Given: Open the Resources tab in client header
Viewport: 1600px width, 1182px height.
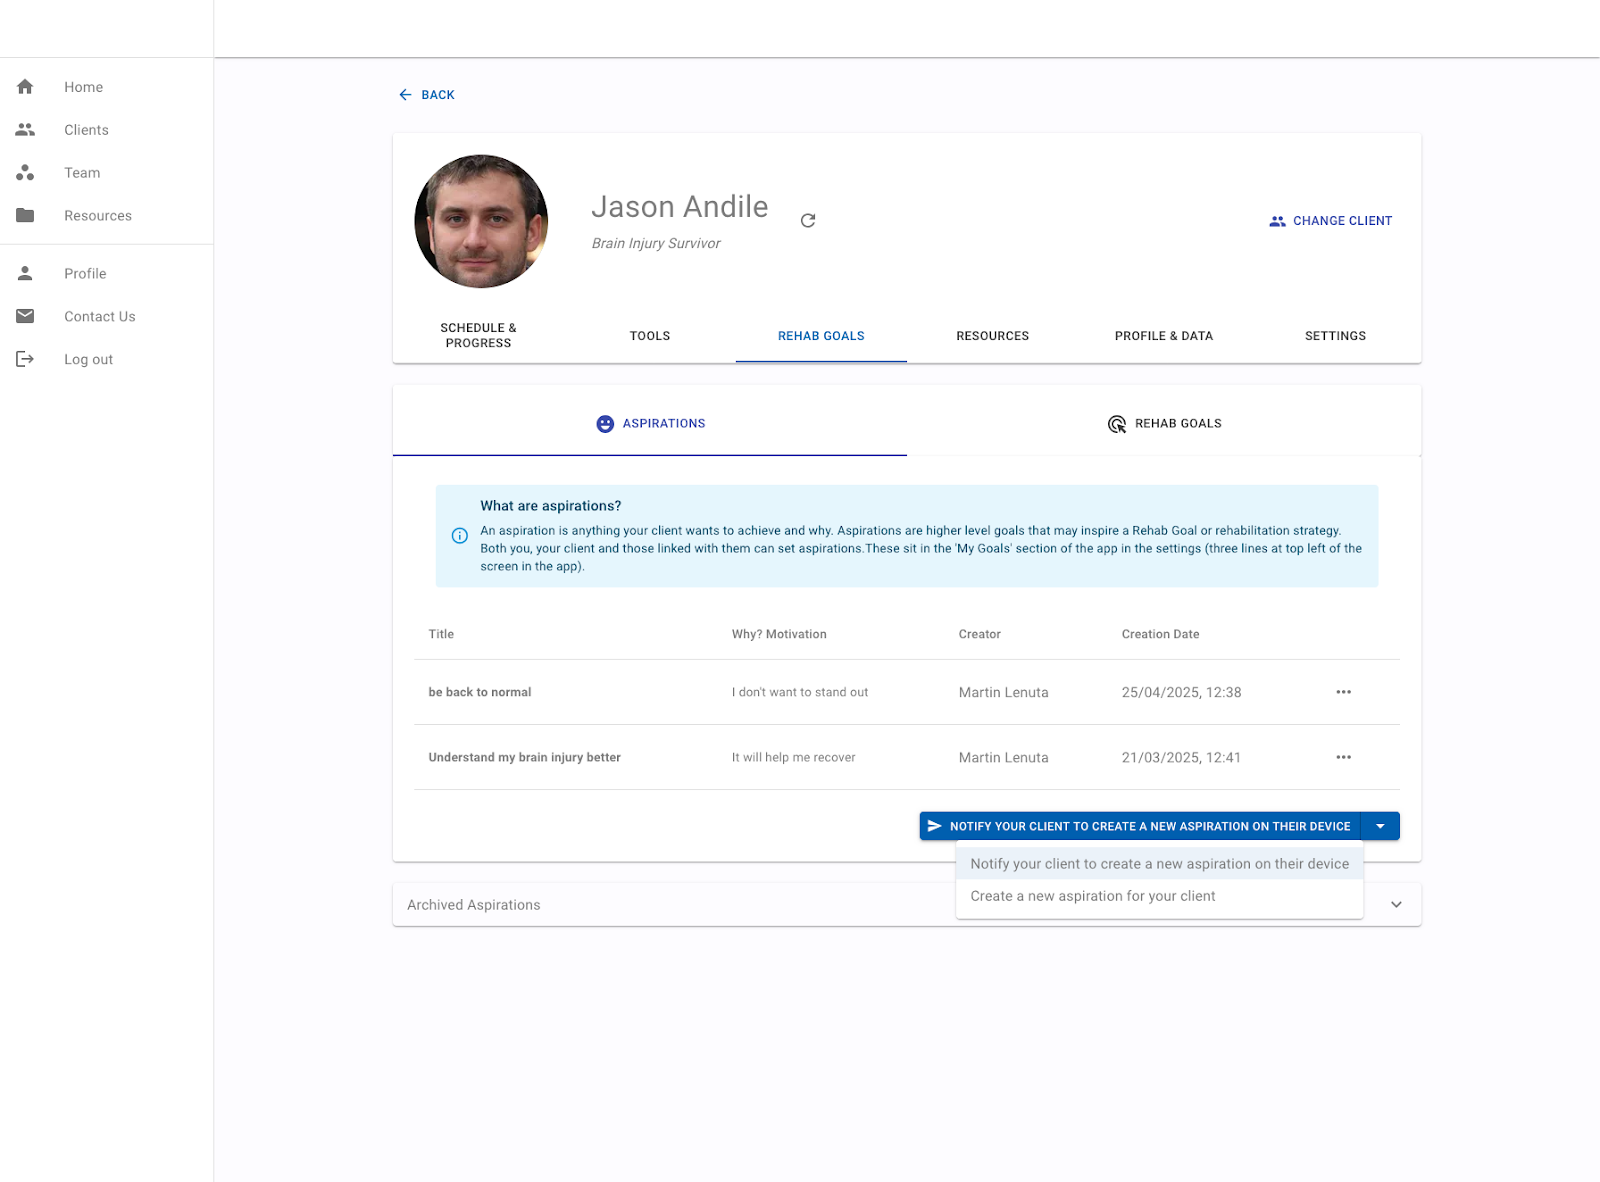Looking at the screenshot, I should tap(993, 336).
